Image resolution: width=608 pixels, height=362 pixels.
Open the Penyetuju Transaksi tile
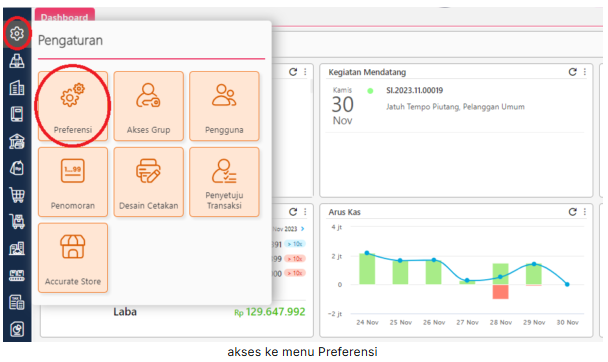(224, 182)
